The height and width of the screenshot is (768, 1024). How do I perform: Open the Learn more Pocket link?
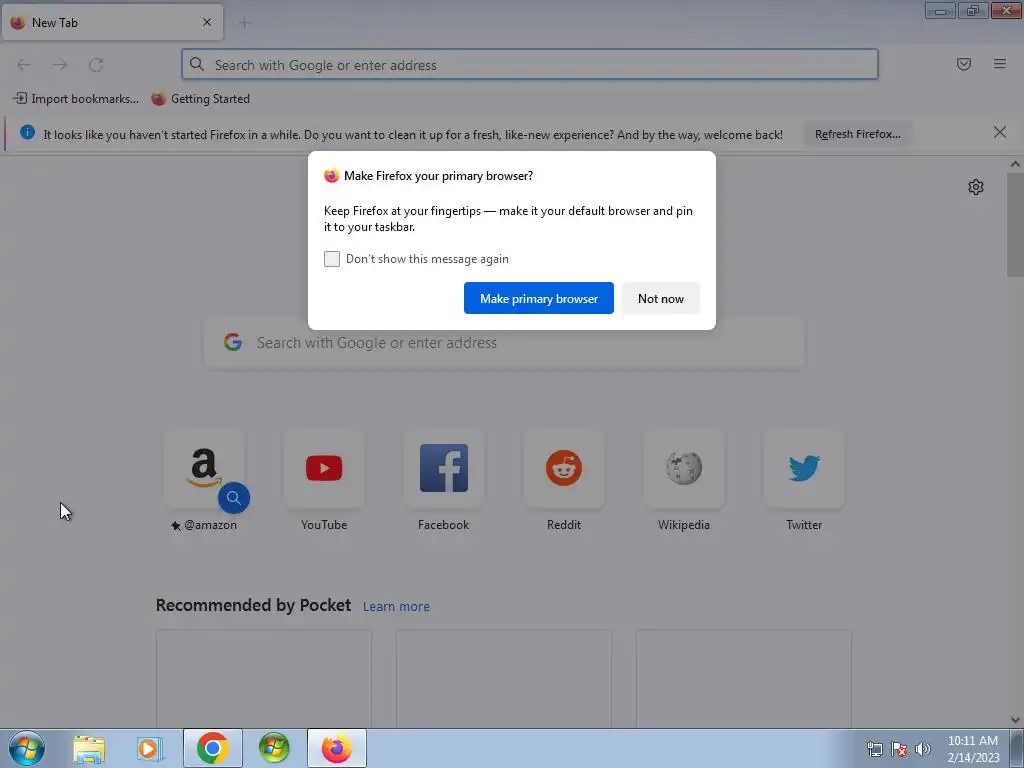[x=396, y=607]
